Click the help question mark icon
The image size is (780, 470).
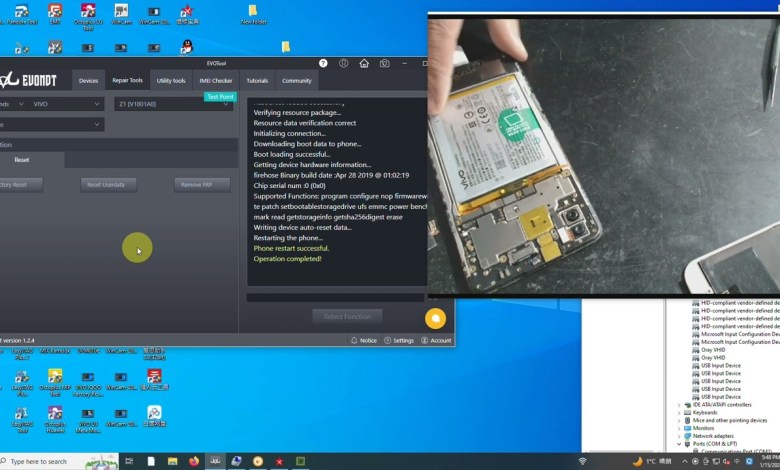(x=323, y=64)
